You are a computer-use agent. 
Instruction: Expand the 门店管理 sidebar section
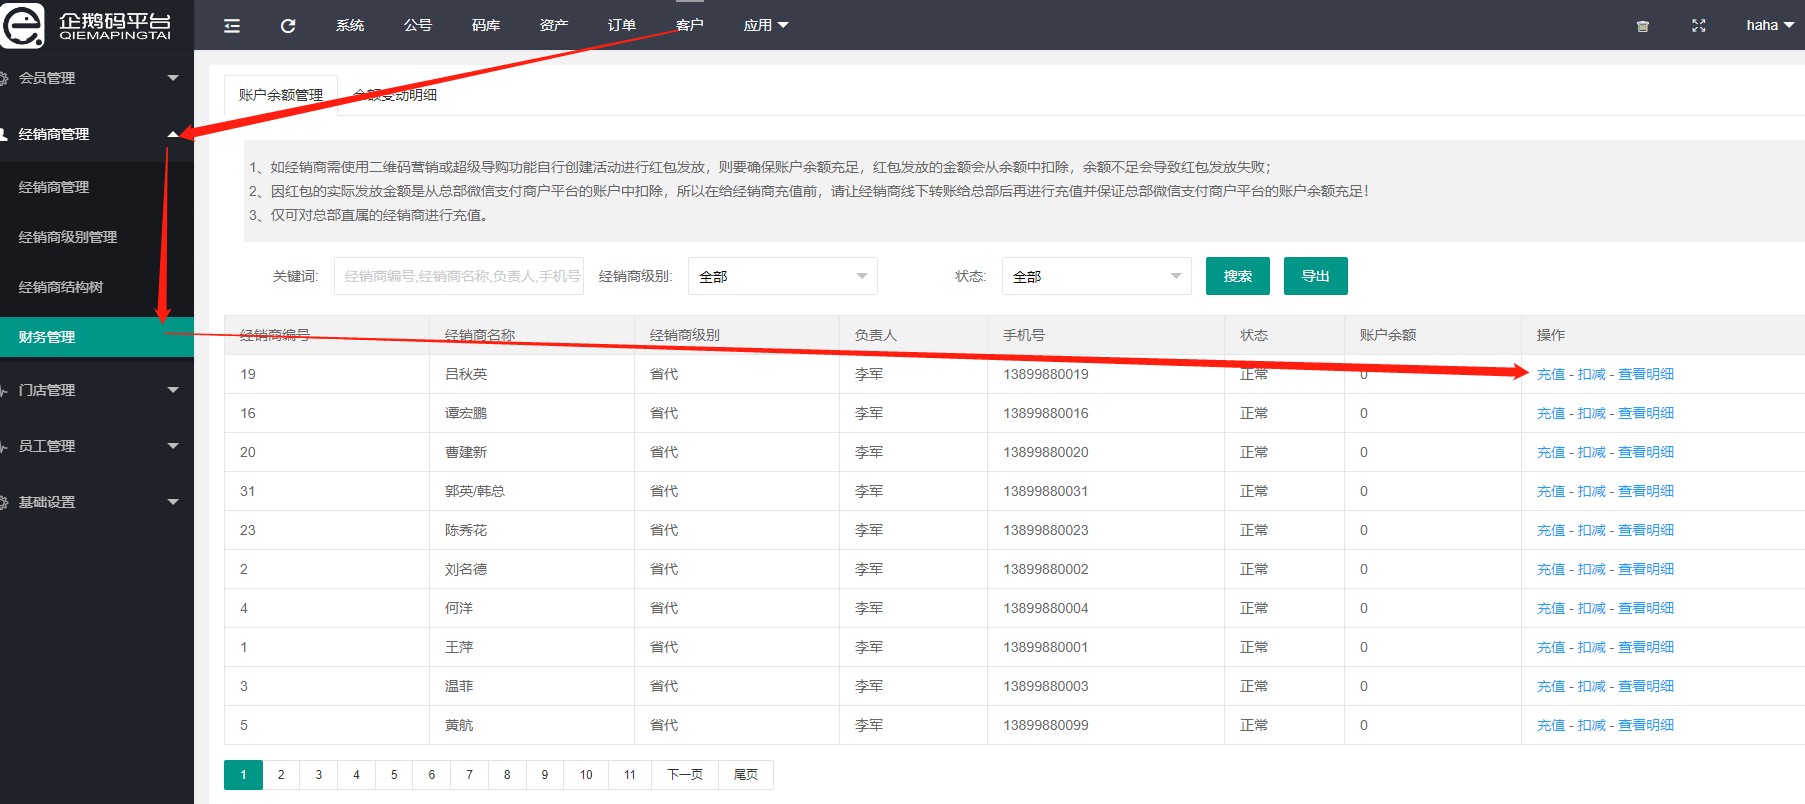[x=97, y=390]
